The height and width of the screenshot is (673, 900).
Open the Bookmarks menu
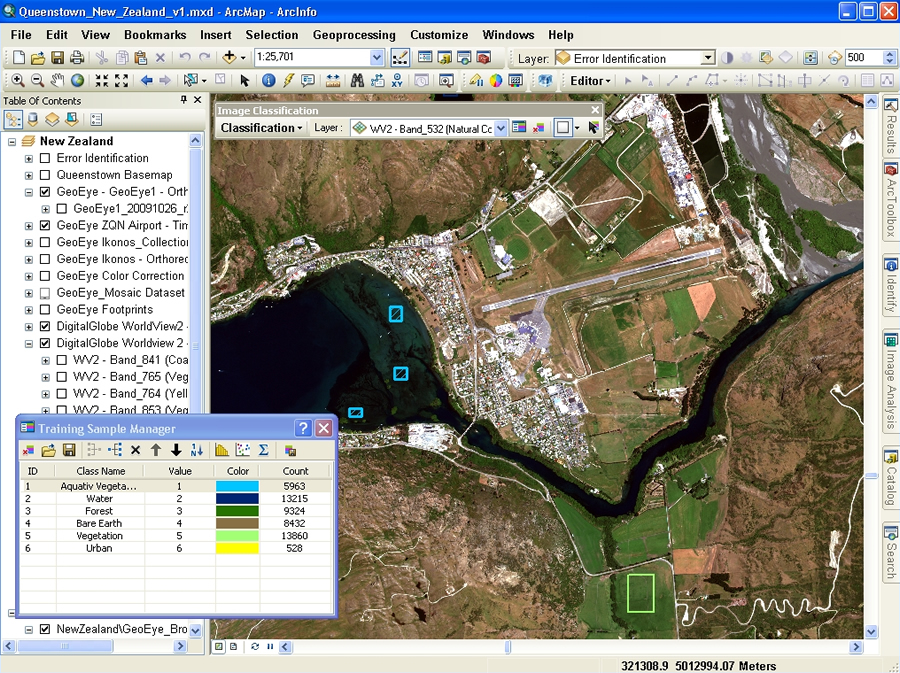click(x=155, y=35)
